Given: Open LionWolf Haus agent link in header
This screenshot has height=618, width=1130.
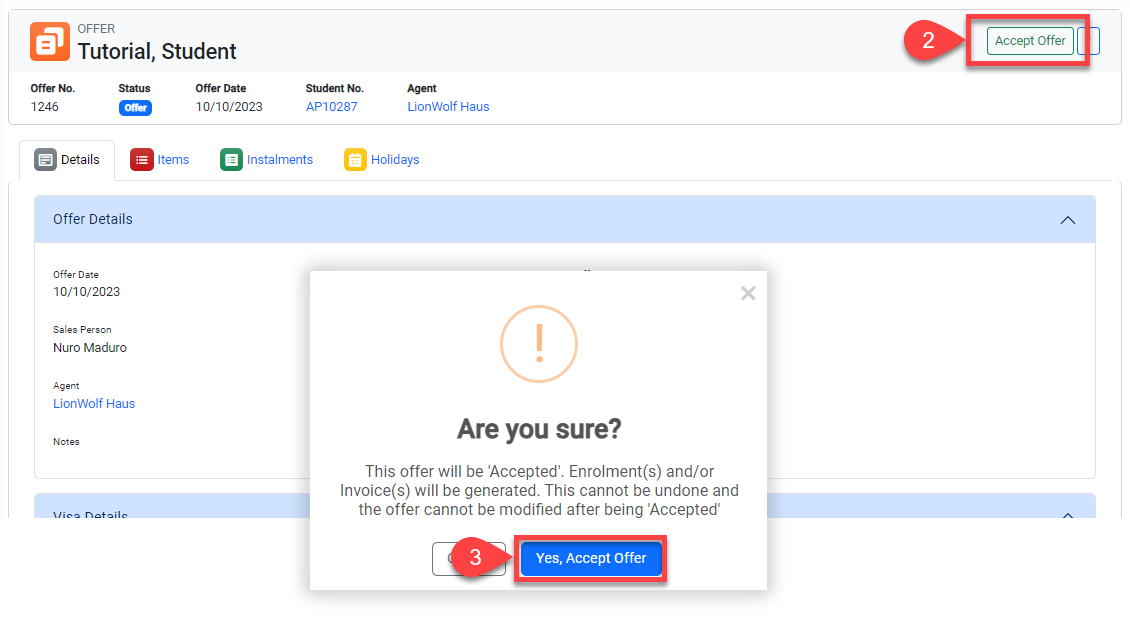Looking at the screenshot, I should click(x=448, y=107).
